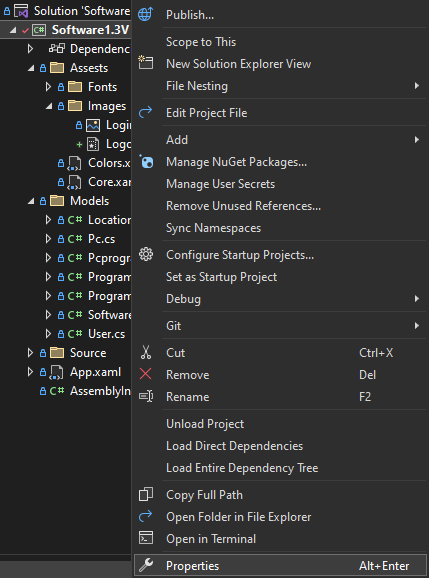Select the Location file in Models

(x=109, y=220)
